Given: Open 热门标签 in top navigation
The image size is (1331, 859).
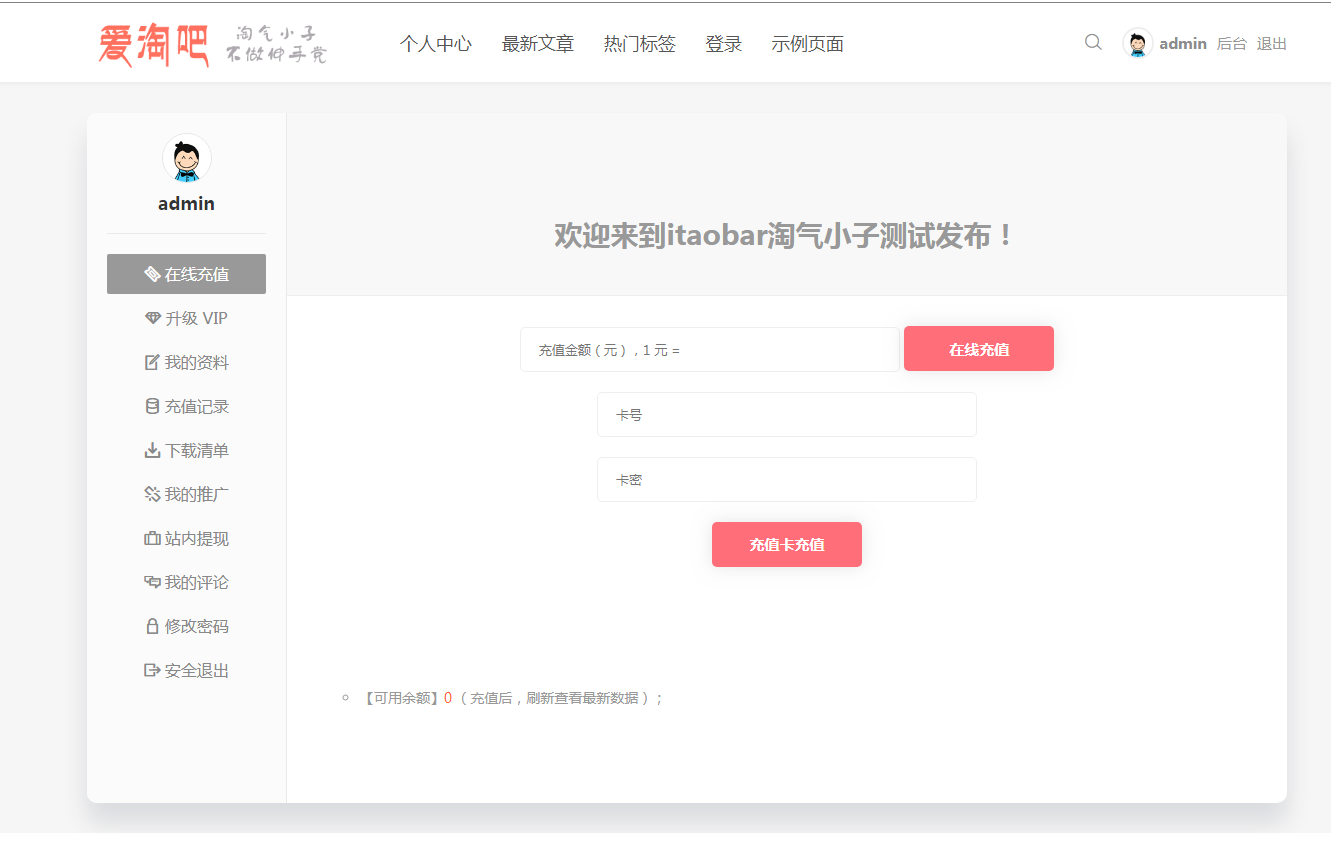Looking at the screenshot, I should click(x=640, y=44).
